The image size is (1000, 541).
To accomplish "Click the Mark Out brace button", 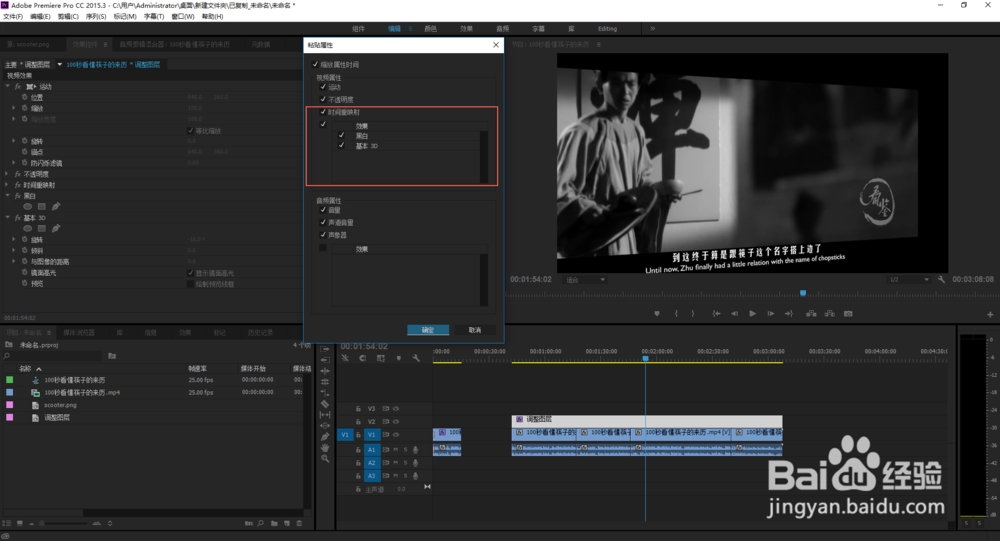I will pos(693,313).
